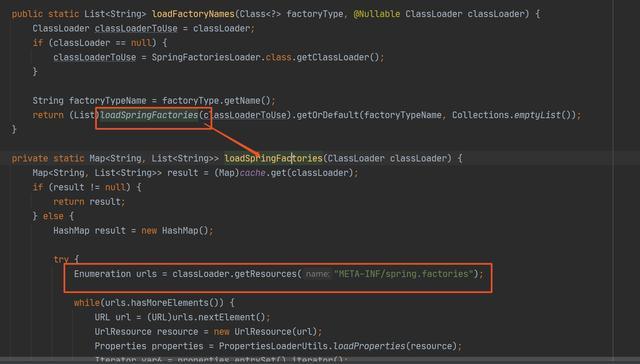This screenshot has height=364, width=640.
Task: Select the "META-INF/spring.factories" string literal
Action: tap(404, 274)
